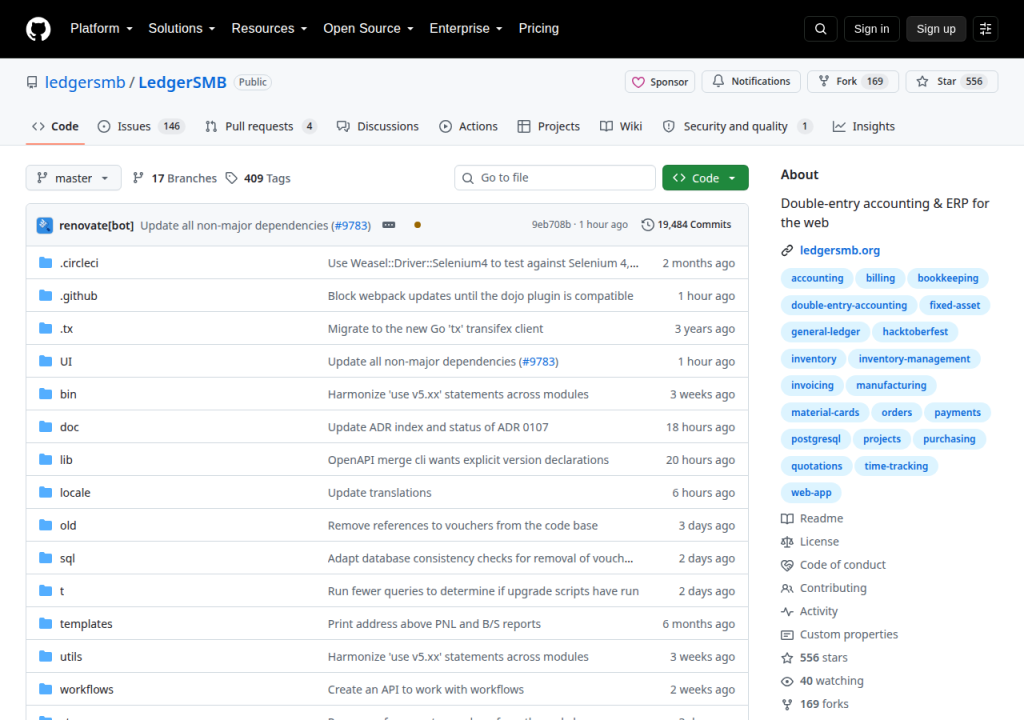Click the Sign in button

coord(871,29)
